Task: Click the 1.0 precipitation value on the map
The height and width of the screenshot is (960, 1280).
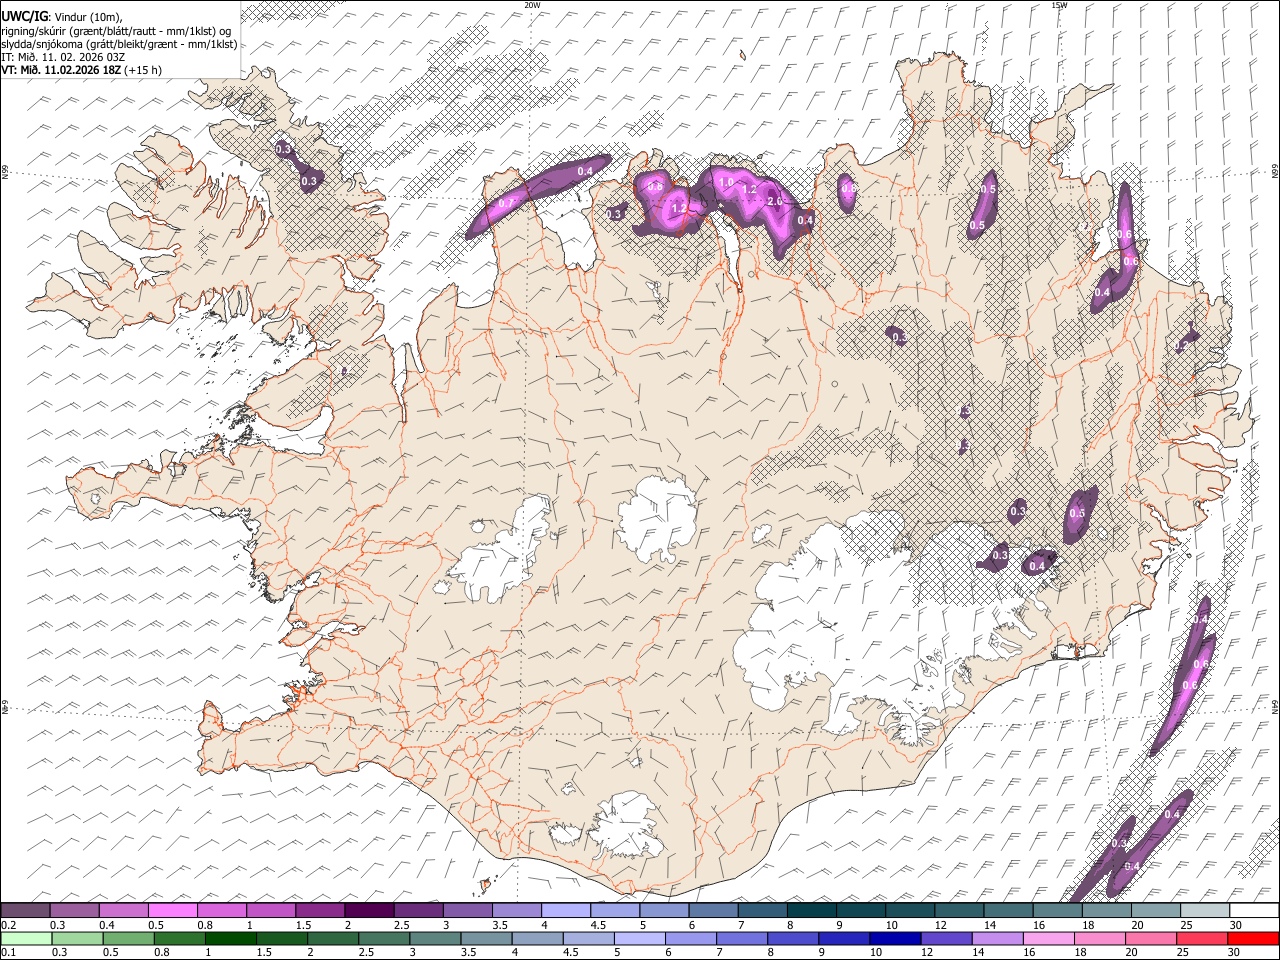Action: click(727, 182)
